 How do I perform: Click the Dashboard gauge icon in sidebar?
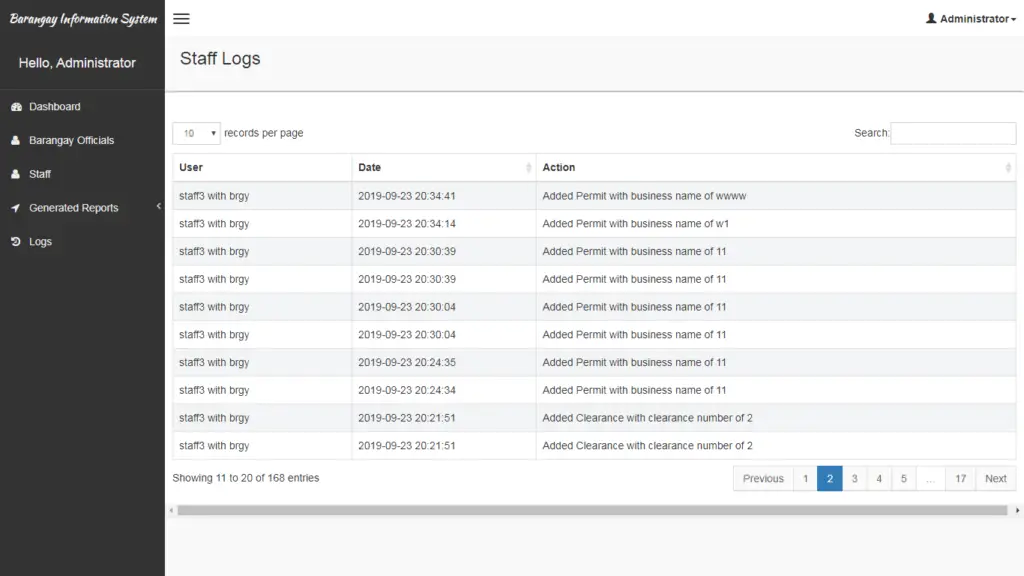pyautogui.click(x=17, y=106)
